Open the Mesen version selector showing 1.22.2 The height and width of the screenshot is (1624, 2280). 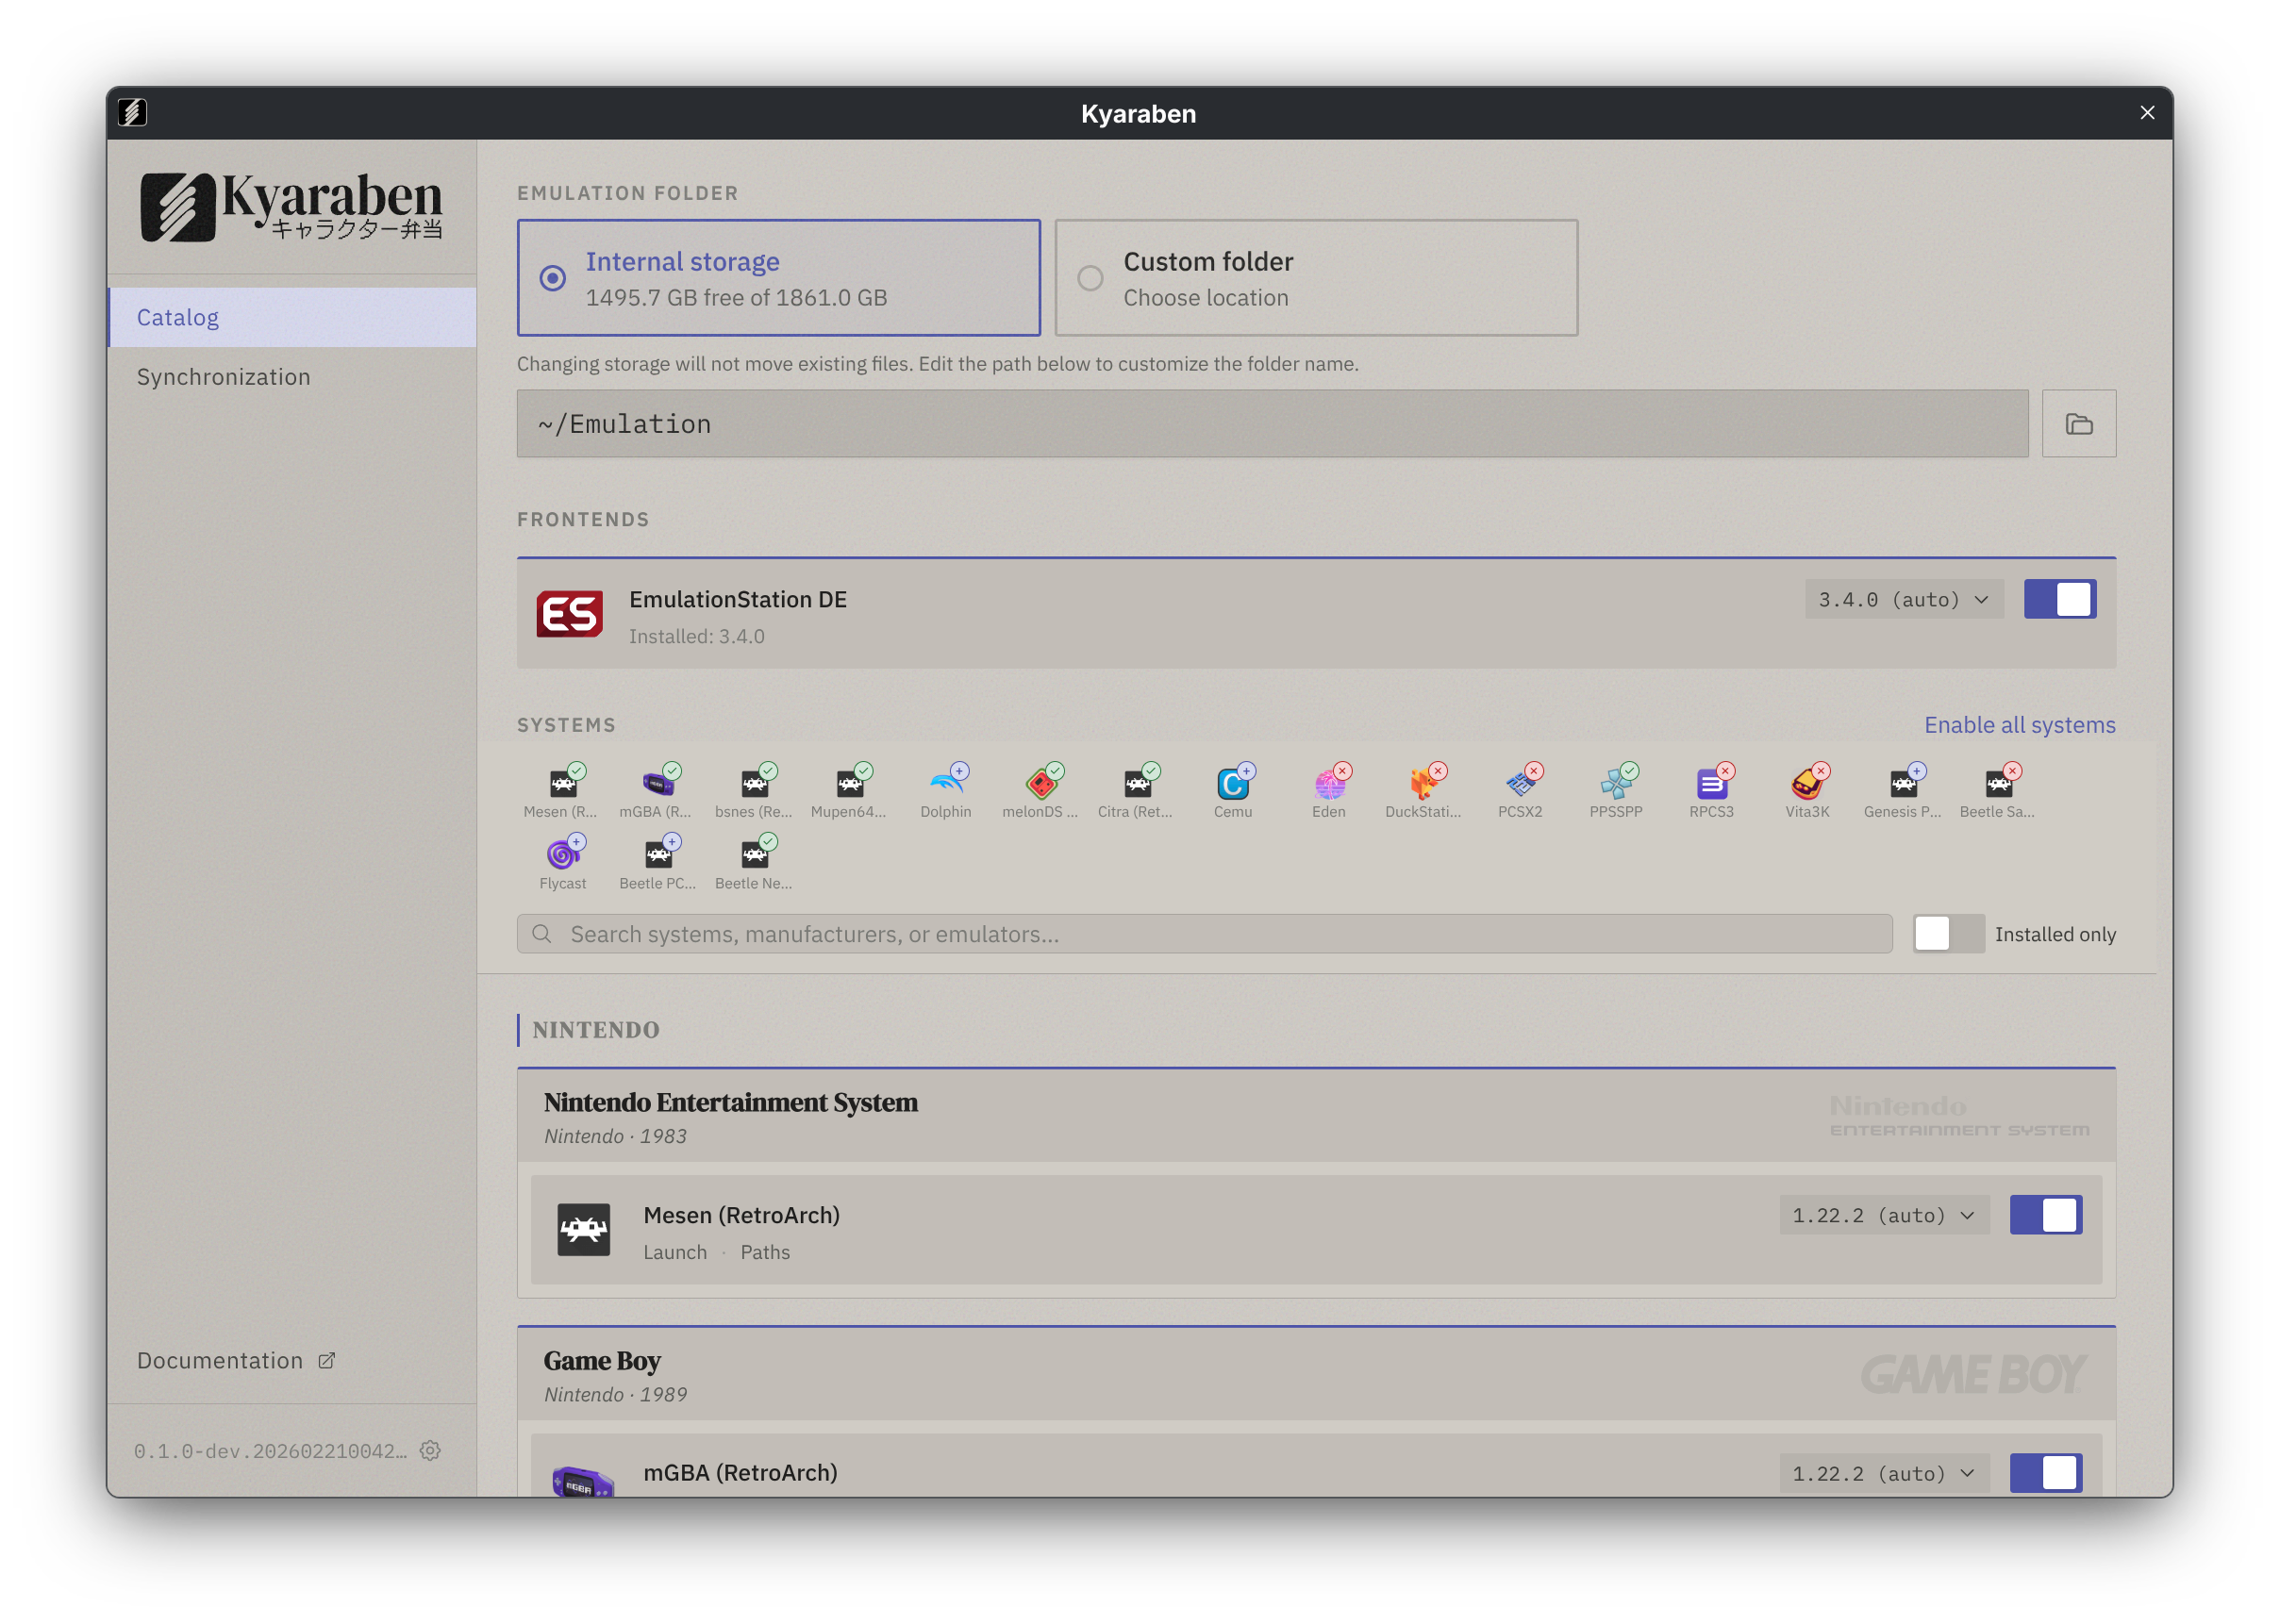(1883, 1214)
